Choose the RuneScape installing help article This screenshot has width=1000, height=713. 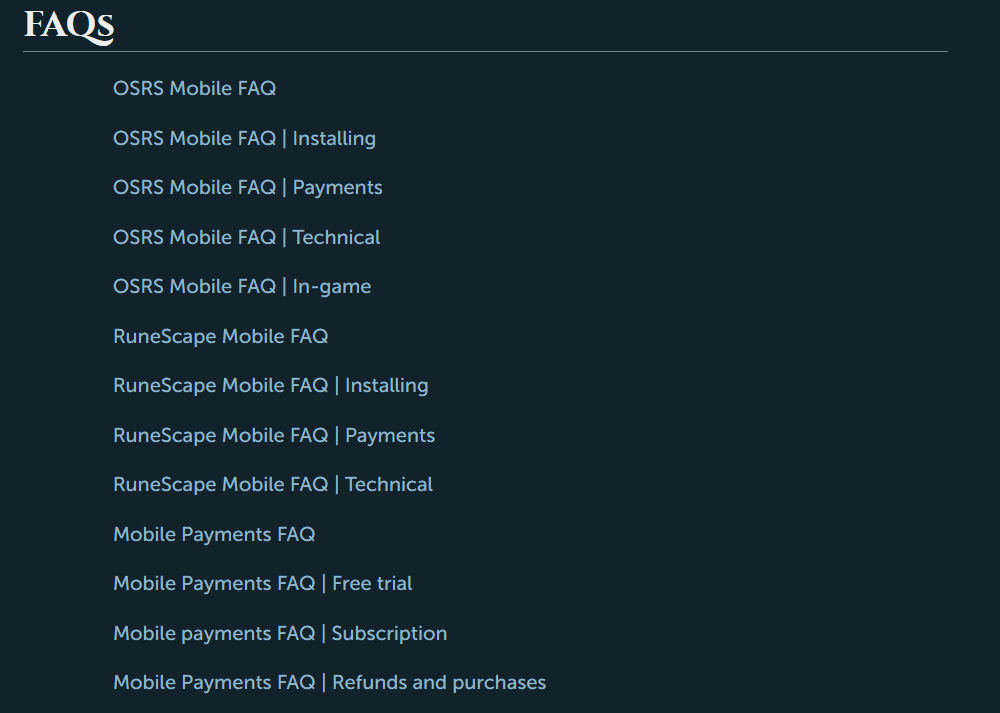tap(270, 386)
